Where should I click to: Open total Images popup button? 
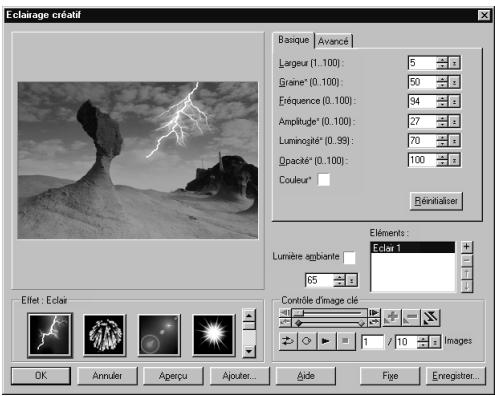(435, 342)
